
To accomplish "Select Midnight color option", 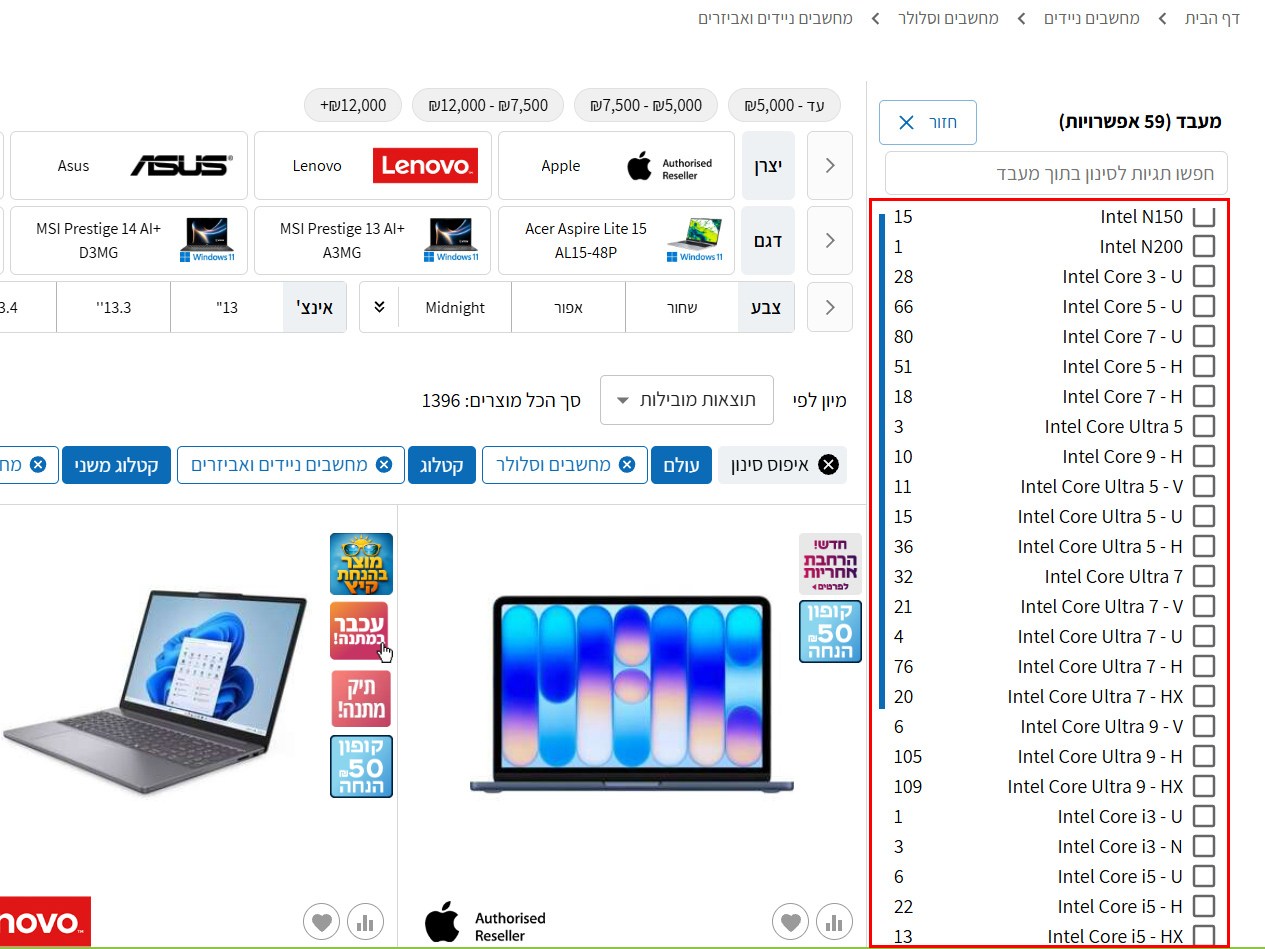I will tap(455, 307).
